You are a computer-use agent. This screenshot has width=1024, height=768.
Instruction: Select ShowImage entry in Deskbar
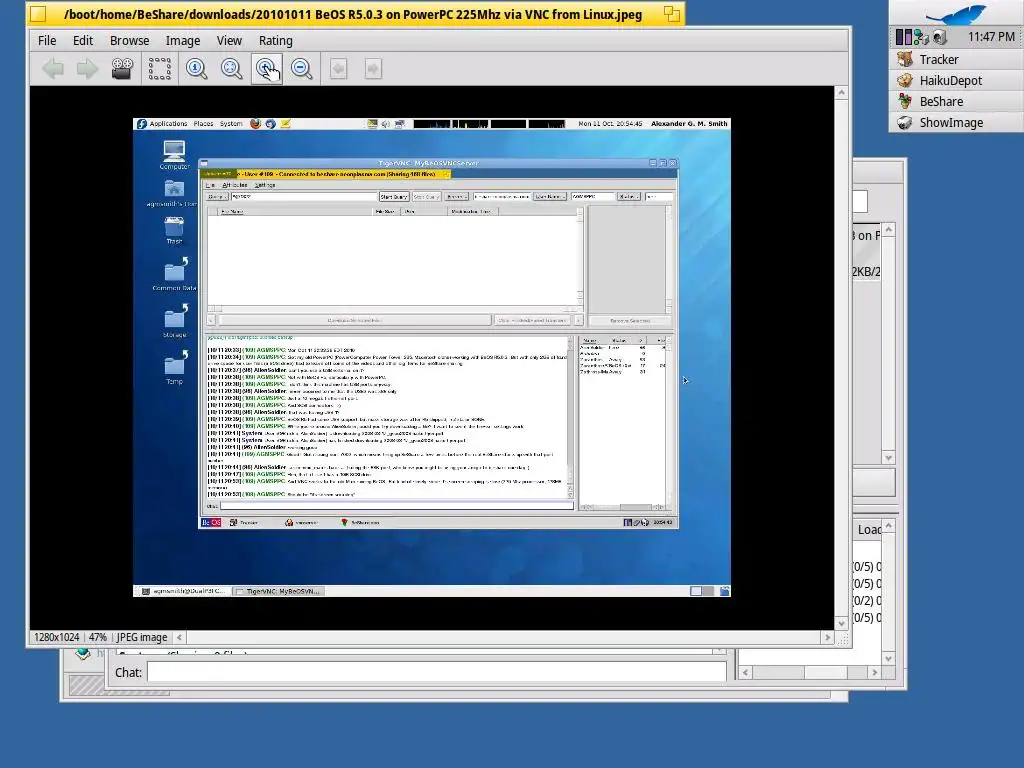point(956,122)
